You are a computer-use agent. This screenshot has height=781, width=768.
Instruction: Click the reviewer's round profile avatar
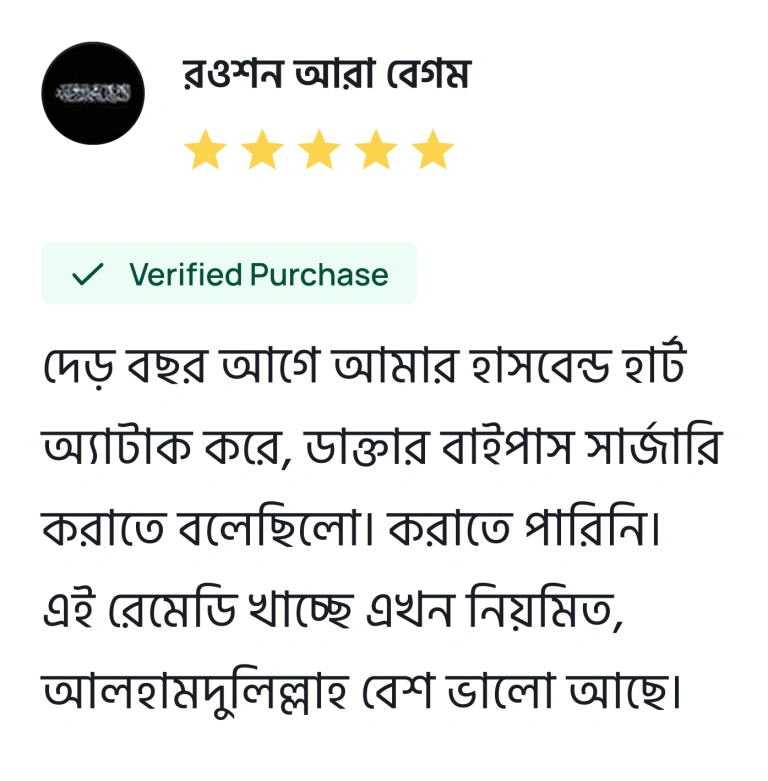tap(93, 93)
